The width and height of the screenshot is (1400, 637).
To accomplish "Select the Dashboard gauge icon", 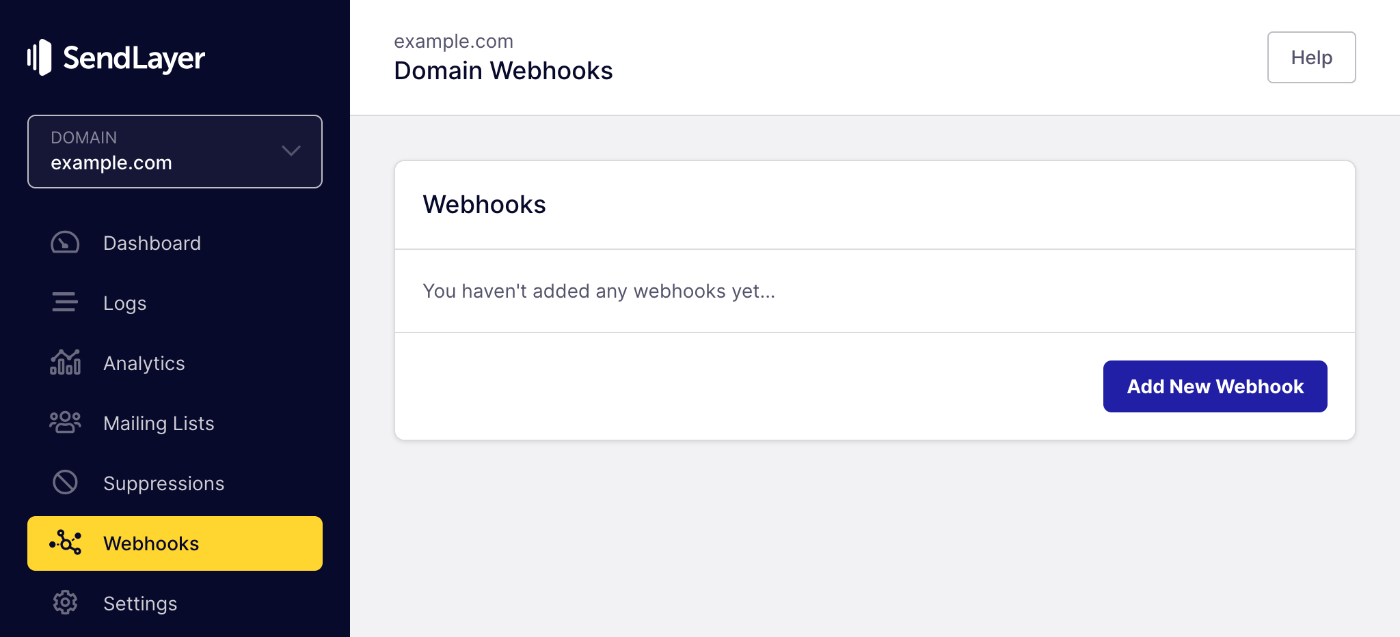I will [x=64, y=242].
